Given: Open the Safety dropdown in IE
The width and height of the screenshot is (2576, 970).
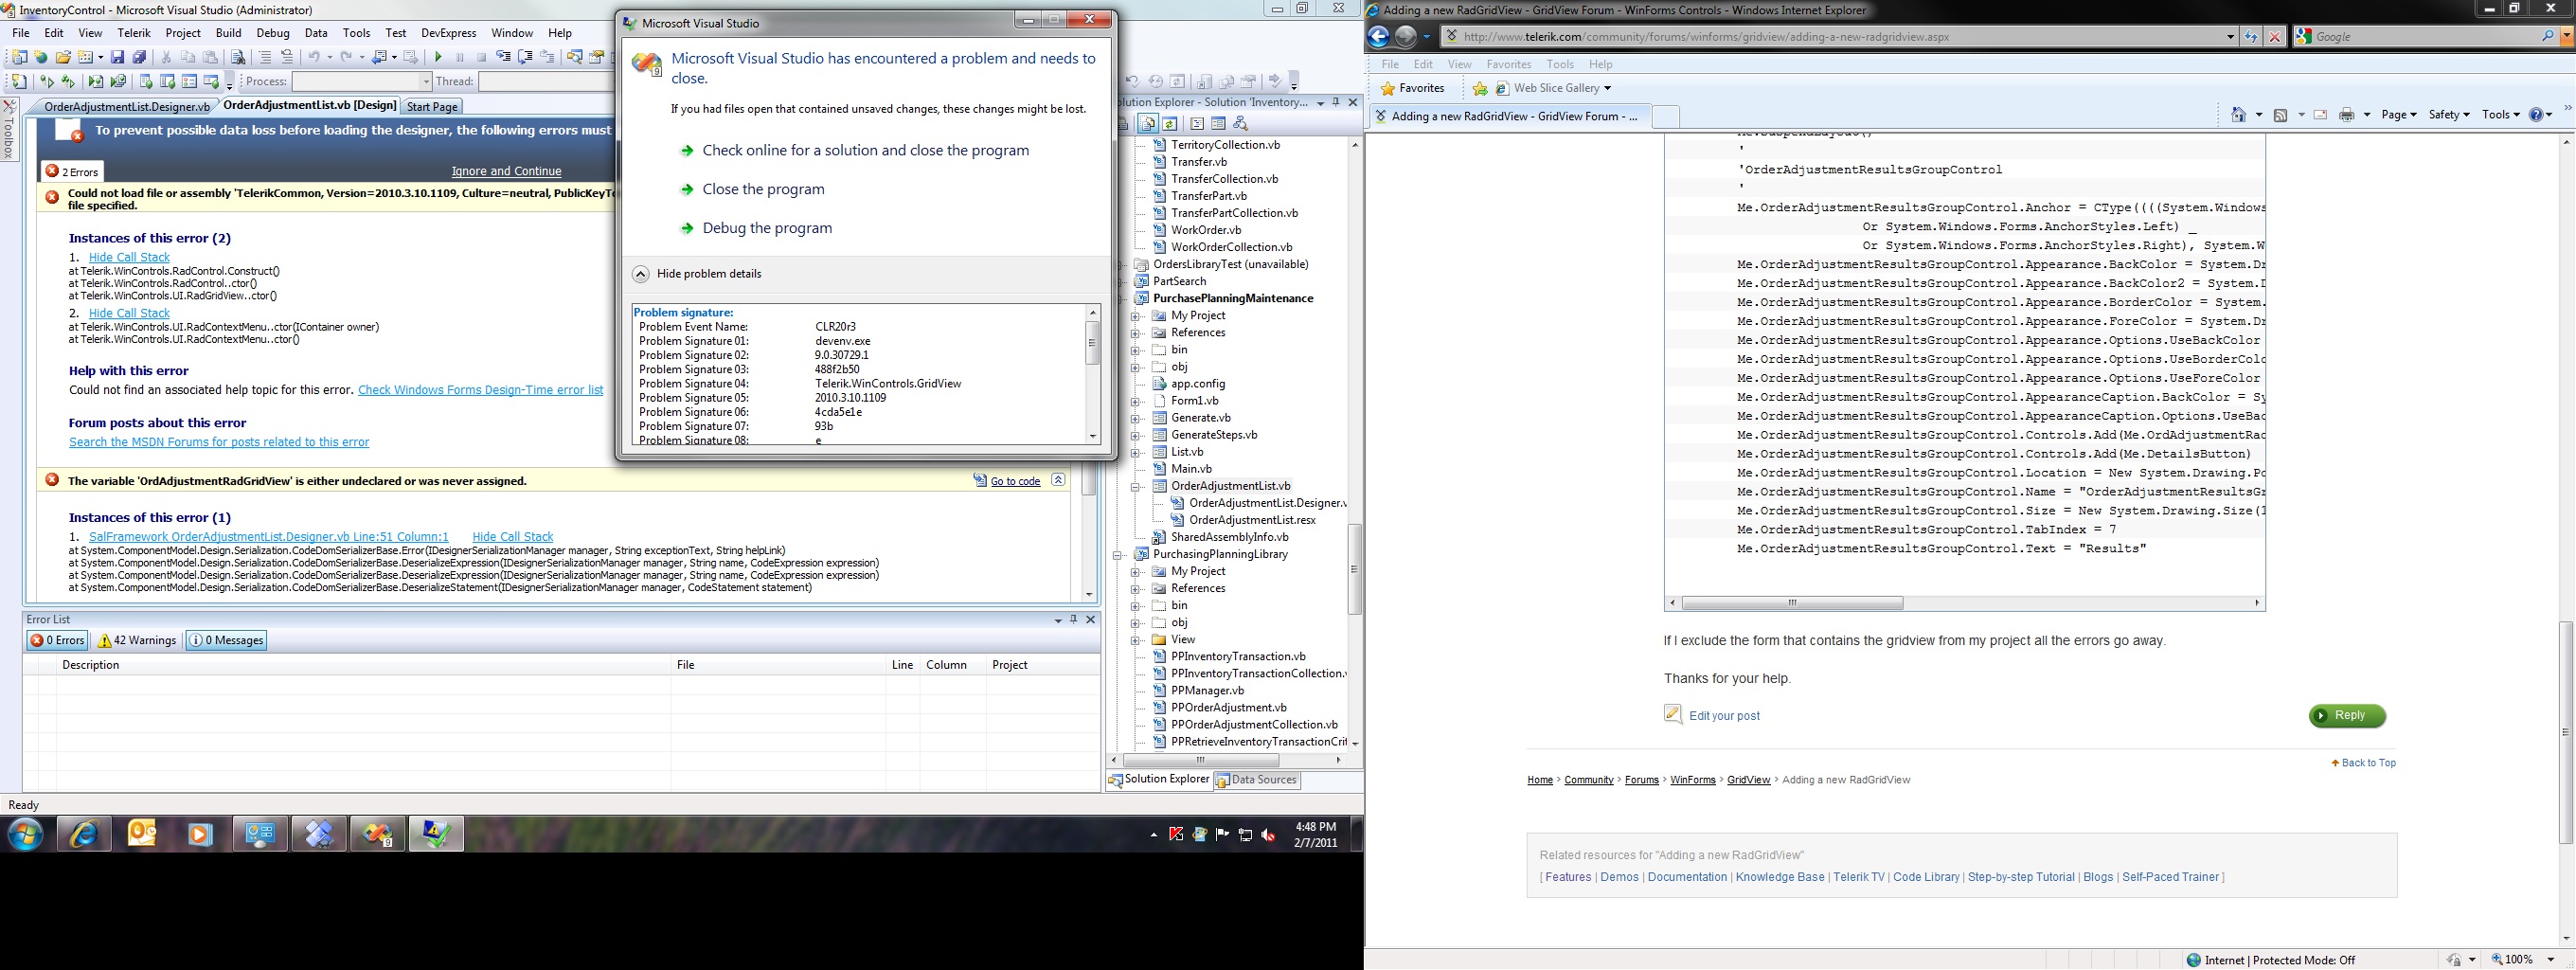Looking at the screenshot, I should pos(2449,115).
